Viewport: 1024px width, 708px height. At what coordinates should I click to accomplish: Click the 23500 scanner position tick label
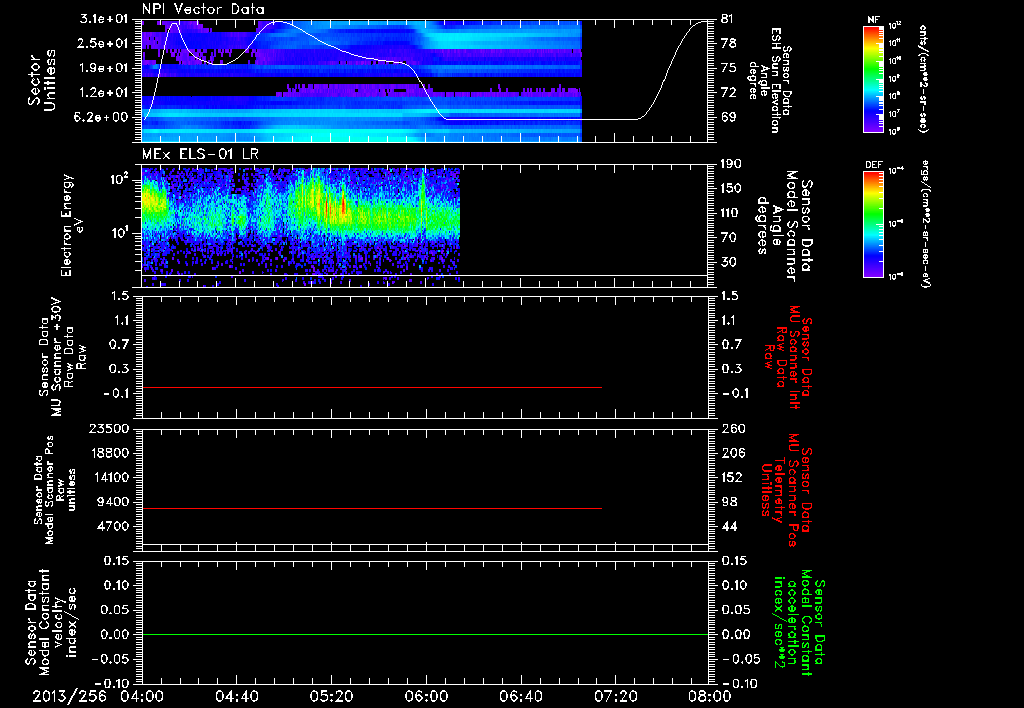108,428
